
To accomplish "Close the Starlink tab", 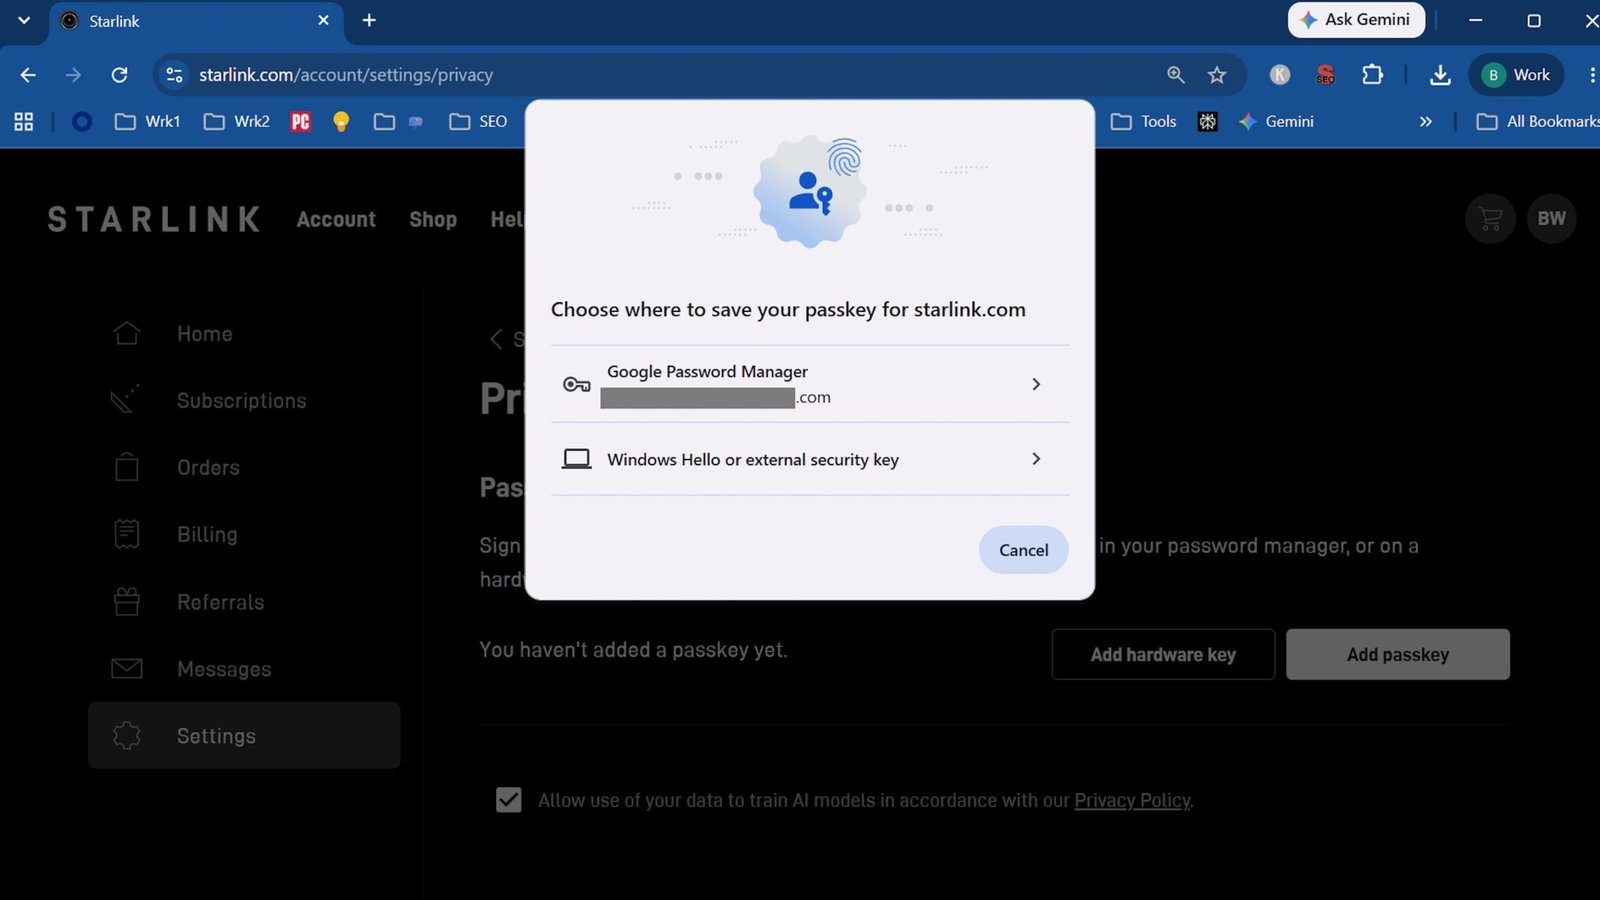I will coord(323,20).
